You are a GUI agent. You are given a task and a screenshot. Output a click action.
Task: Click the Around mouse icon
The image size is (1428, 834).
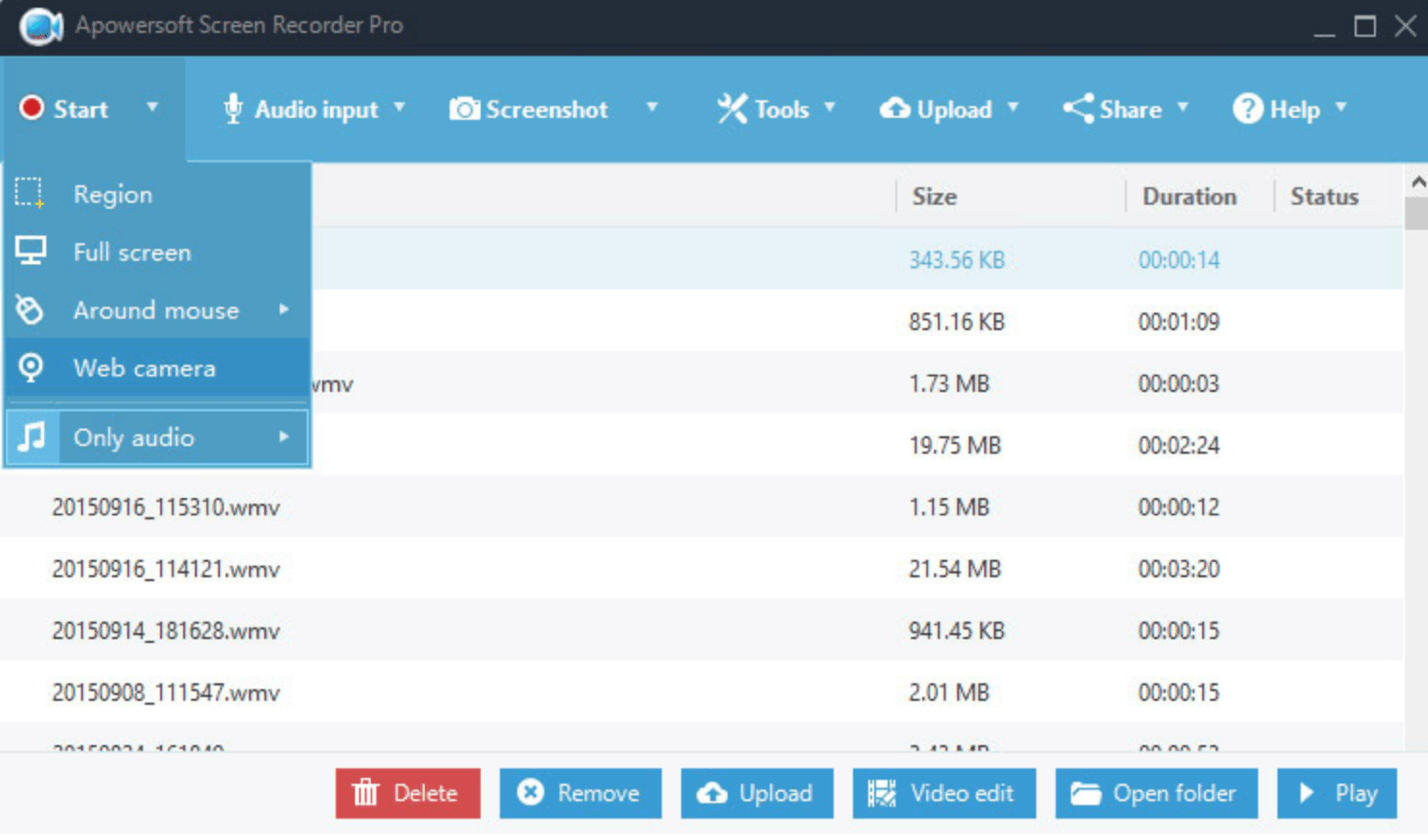click(31, 310)
